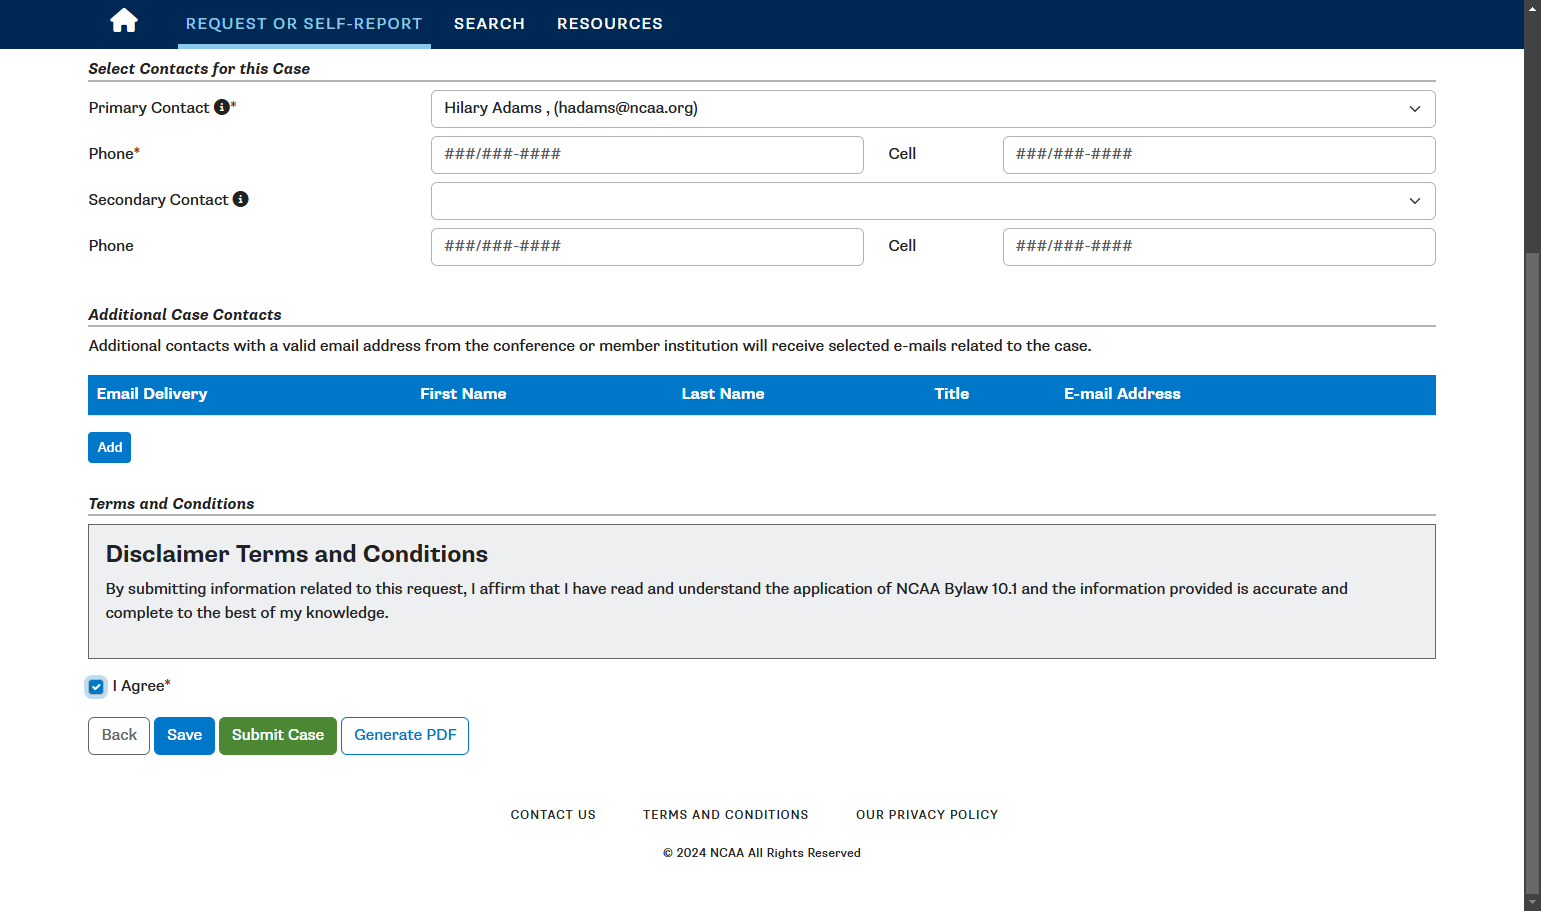The width and height of the screenshot is (1541, 911).
Task: Click the Title column header
Action: [952, 394]
